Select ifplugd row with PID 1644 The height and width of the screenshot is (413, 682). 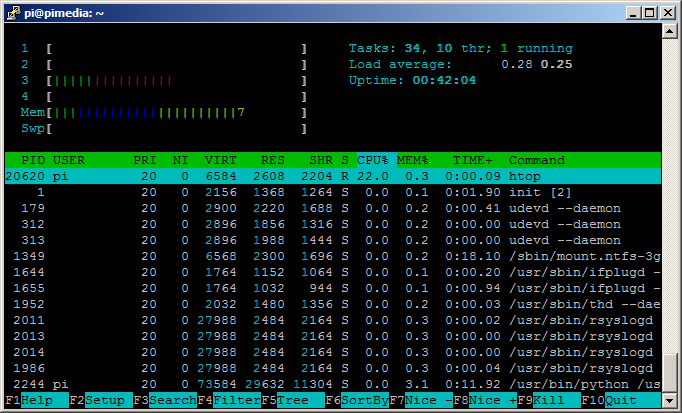point(333,272)
